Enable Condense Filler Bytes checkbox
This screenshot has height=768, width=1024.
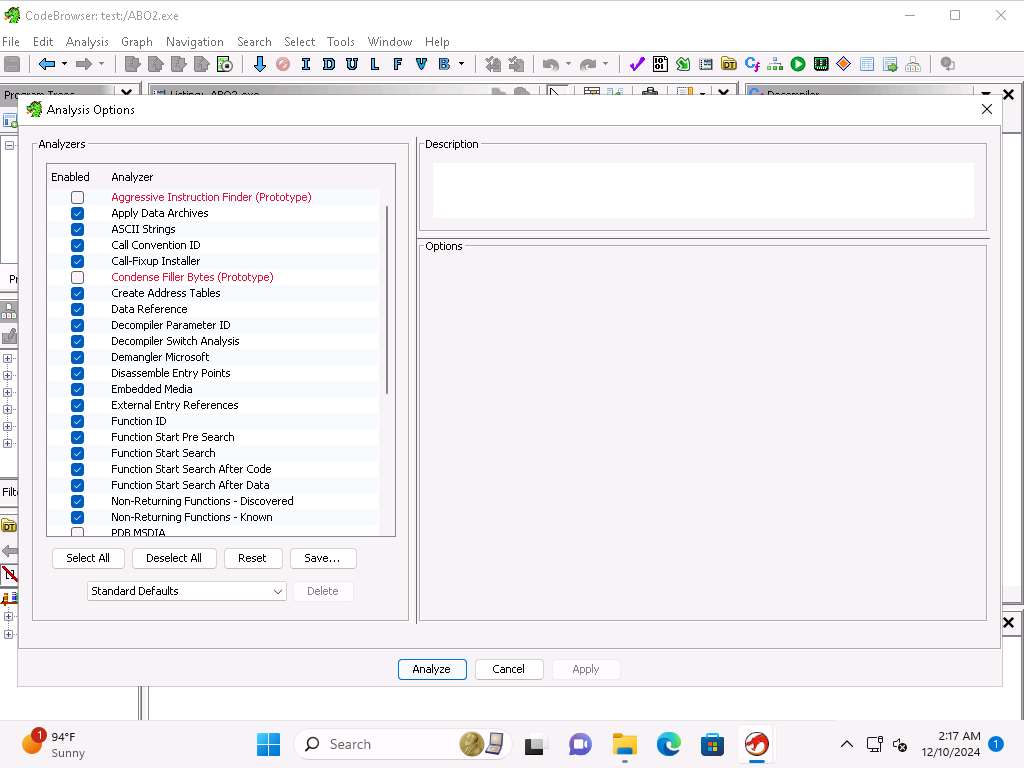tap(77, 277)
